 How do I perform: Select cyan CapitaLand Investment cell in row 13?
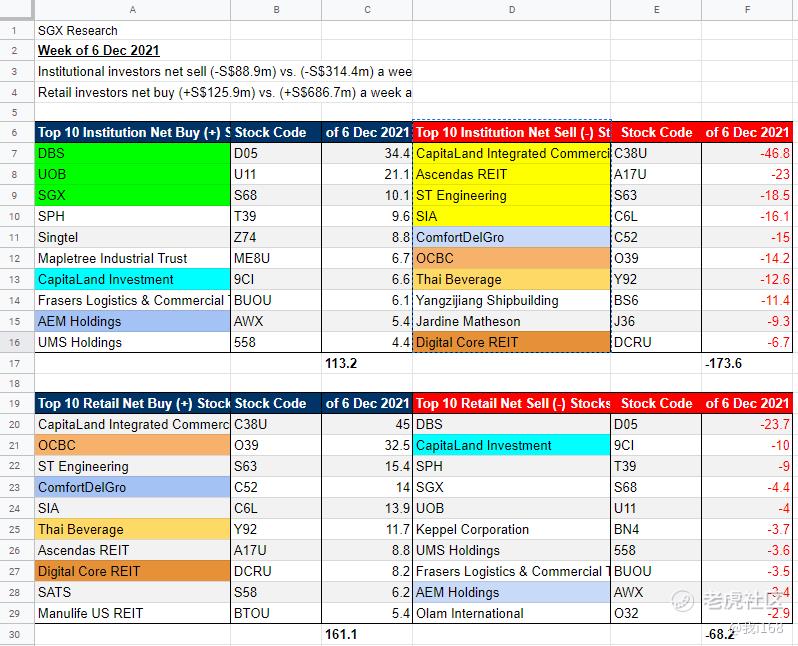point(132,279)
